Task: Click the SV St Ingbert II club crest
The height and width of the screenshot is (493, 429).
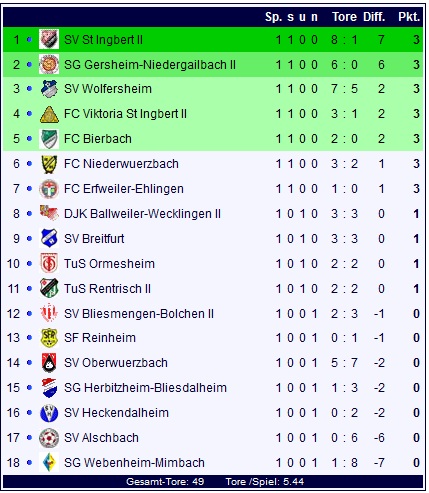Action: 49,39
